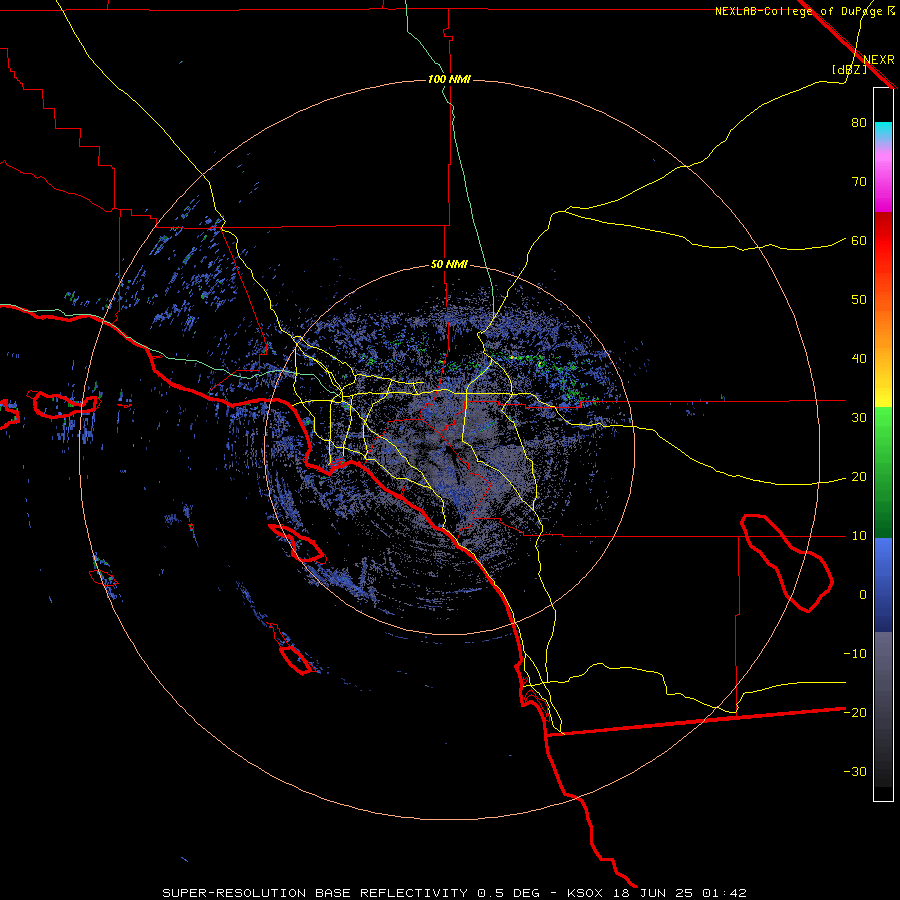900x900 pixels.
Task: Click the 50 value on the dBZ scale
Action: point(859,300)
